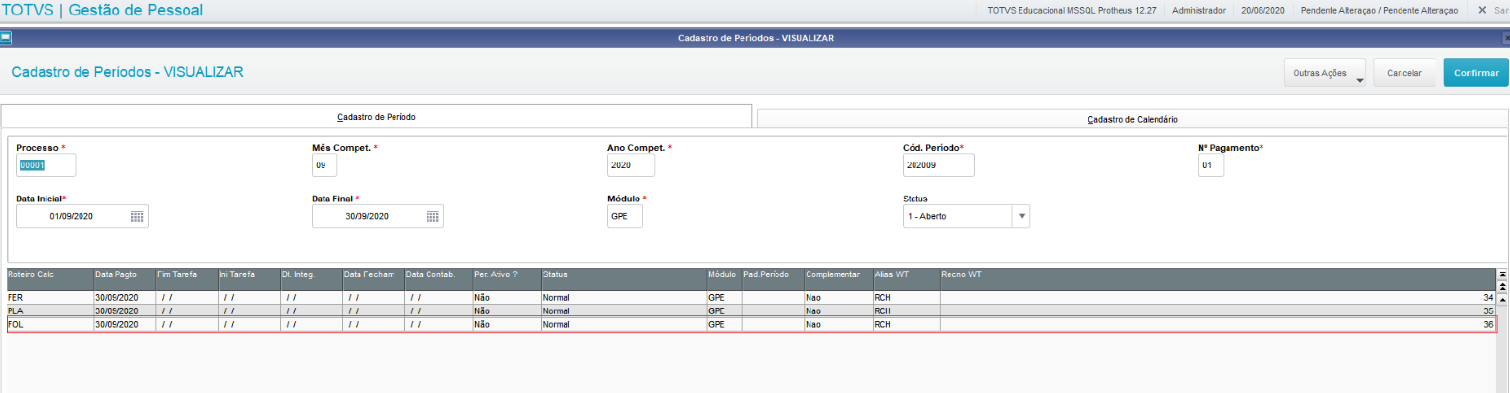Image resolution: width=1510 pixels, height=393 pixels.
Task: Click the Processo input field
Action: (x=46, y=165)
